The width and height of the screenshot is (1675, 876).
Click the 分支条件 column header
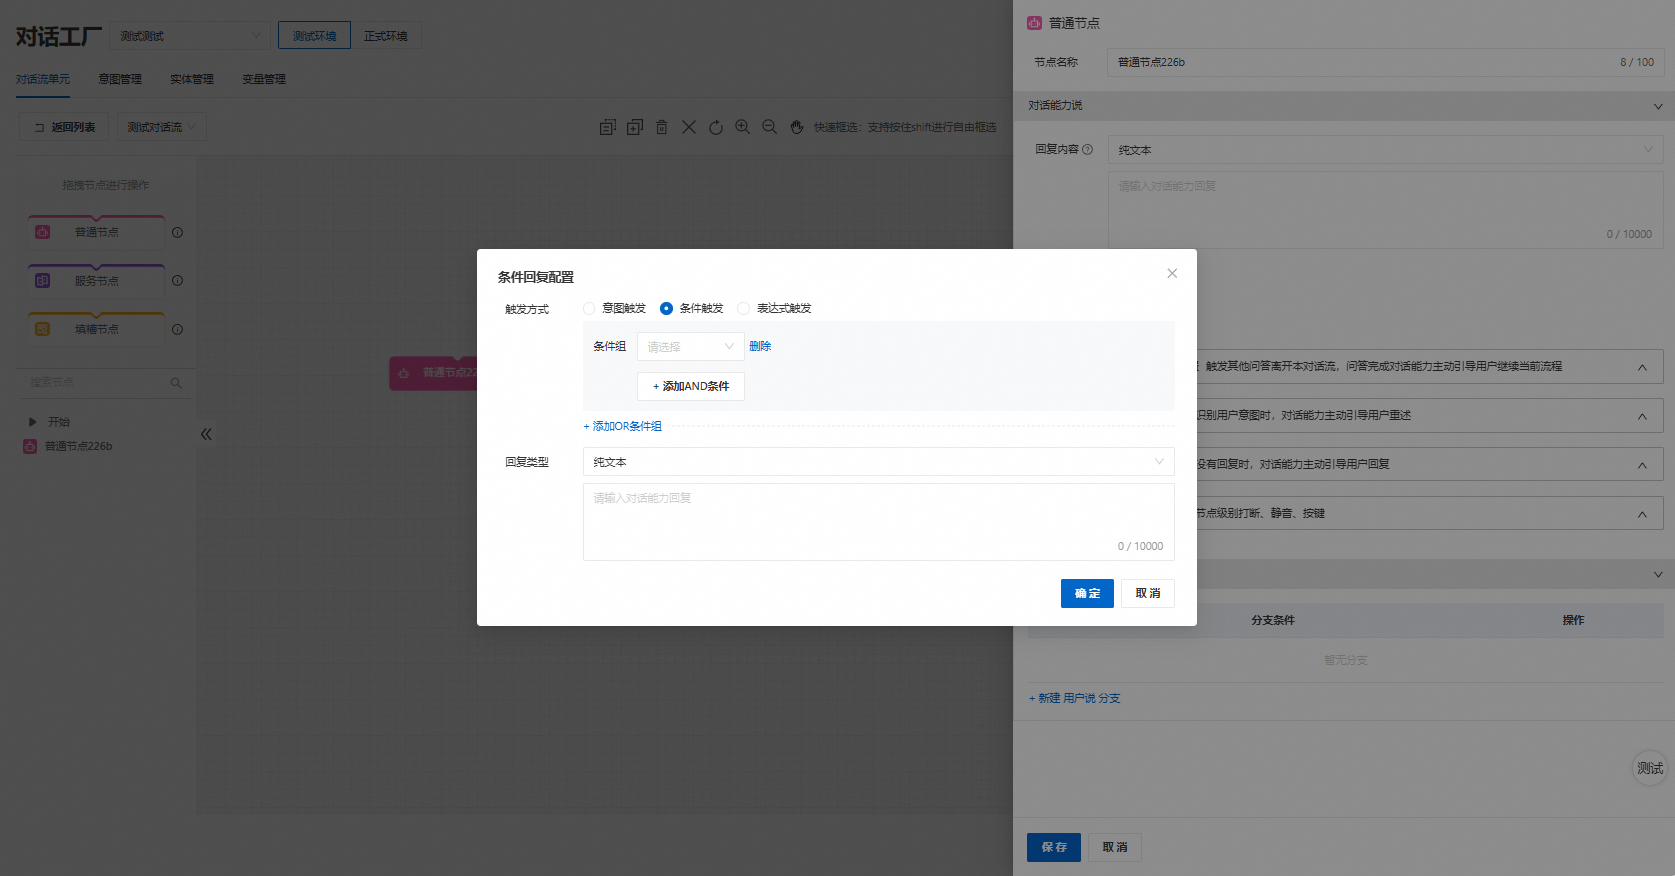[1273, 620]
